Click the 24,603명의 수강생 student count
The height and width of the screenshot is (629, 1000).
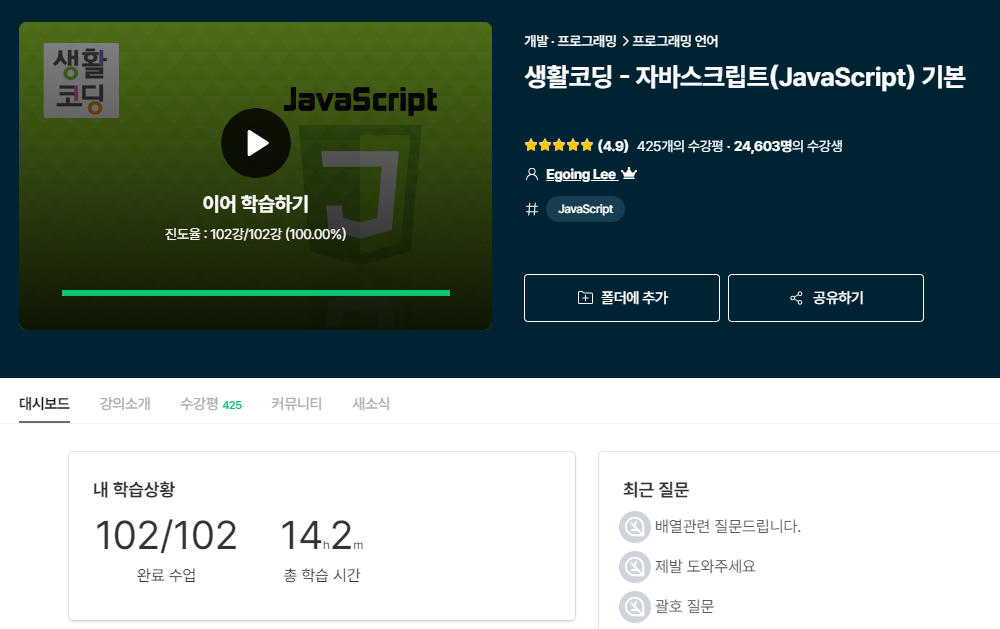pos(788,146)
